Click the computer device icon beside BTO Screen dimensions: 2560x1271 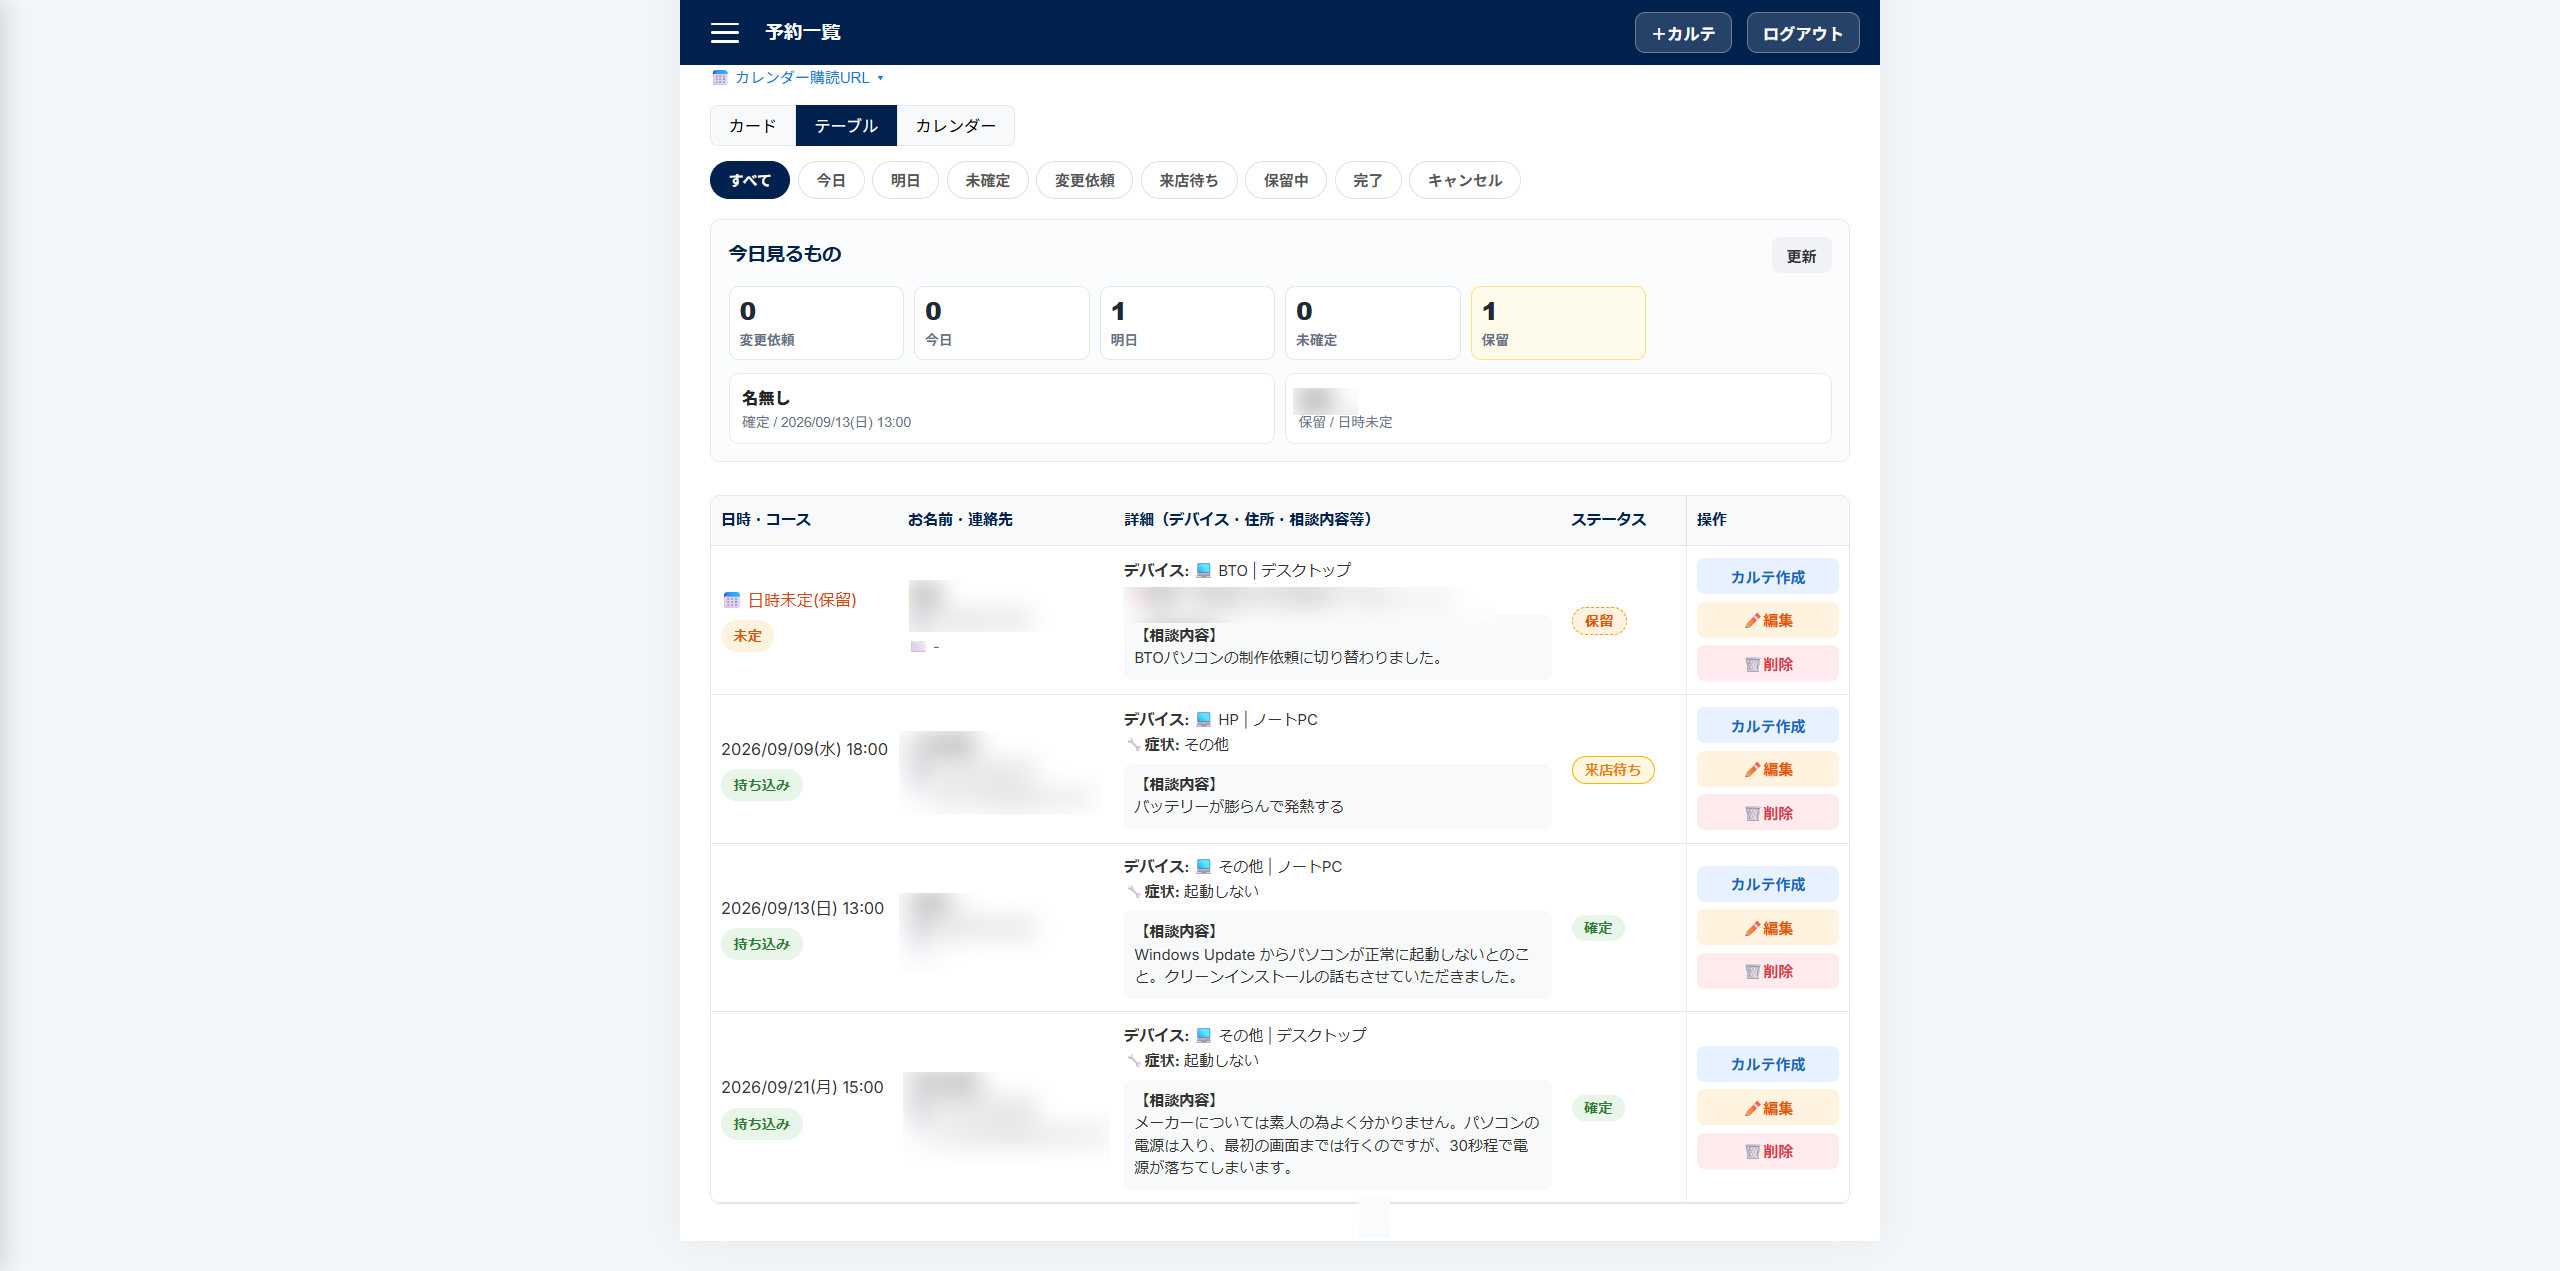pos(1204,571)
